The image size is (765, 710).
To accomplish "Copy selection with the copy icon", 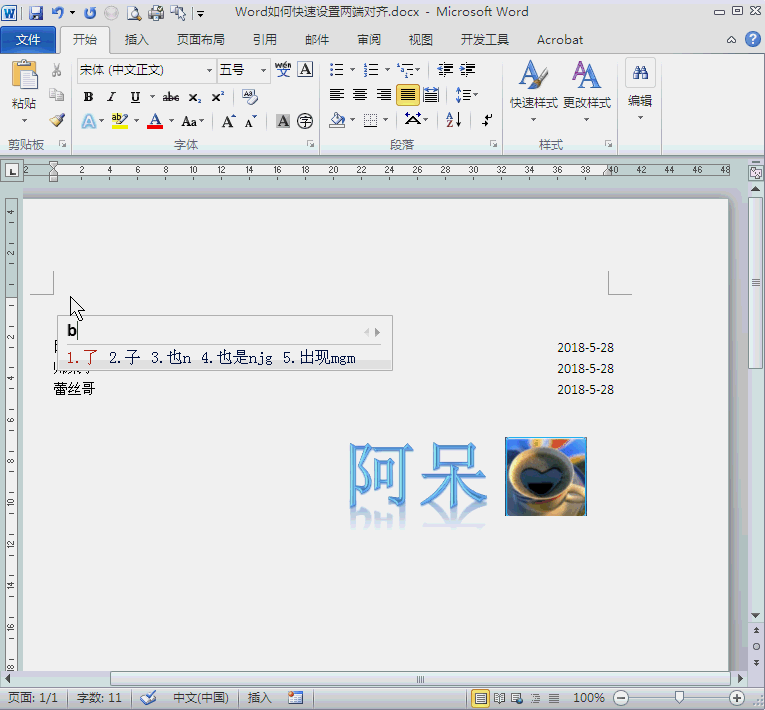I will (x=57, y=95).
